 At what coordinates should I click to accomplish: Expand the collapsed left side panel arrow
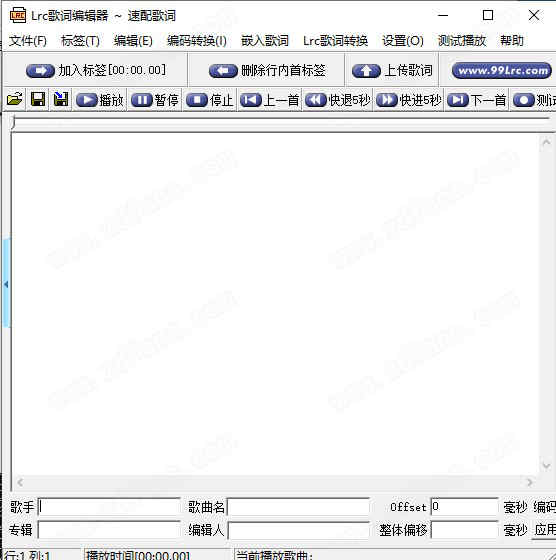point(6,284)
